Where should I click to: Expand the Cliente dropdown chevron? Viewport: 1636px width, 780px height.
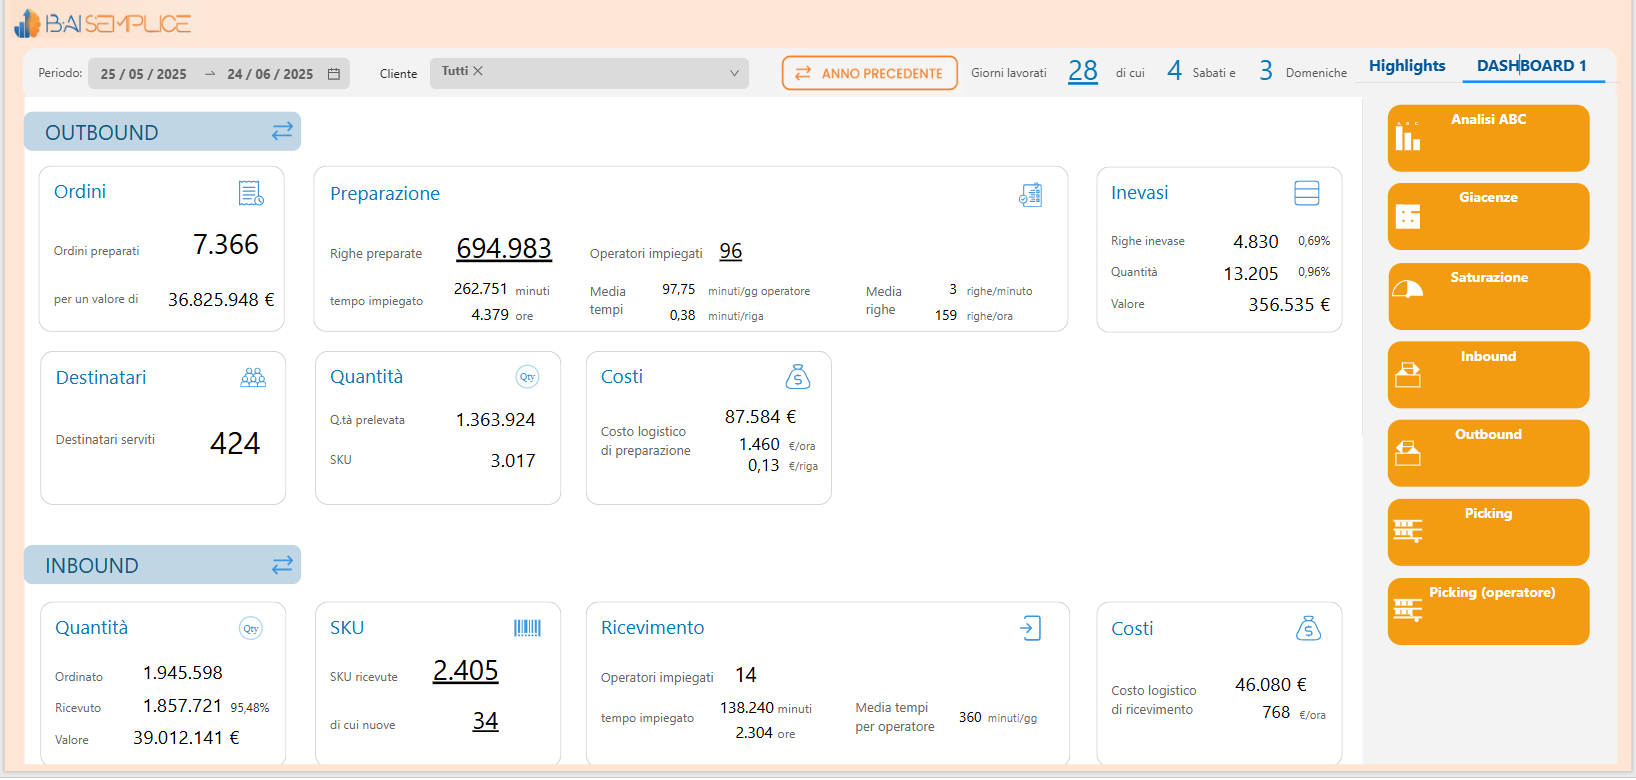pyautogui.click(x=734, y=73)
